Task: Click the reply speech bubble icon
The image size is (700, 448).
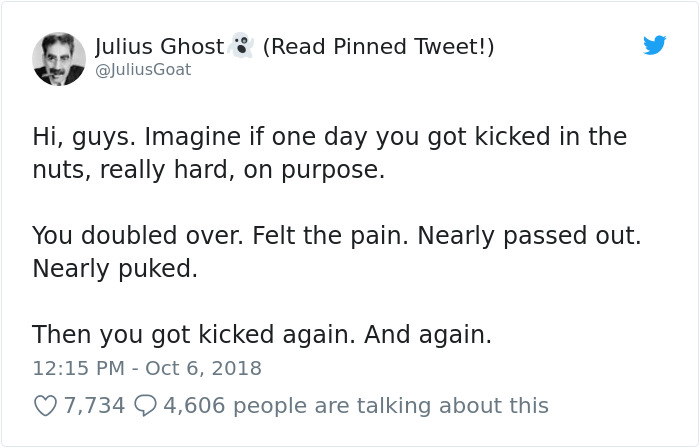Action: [144, 405]
